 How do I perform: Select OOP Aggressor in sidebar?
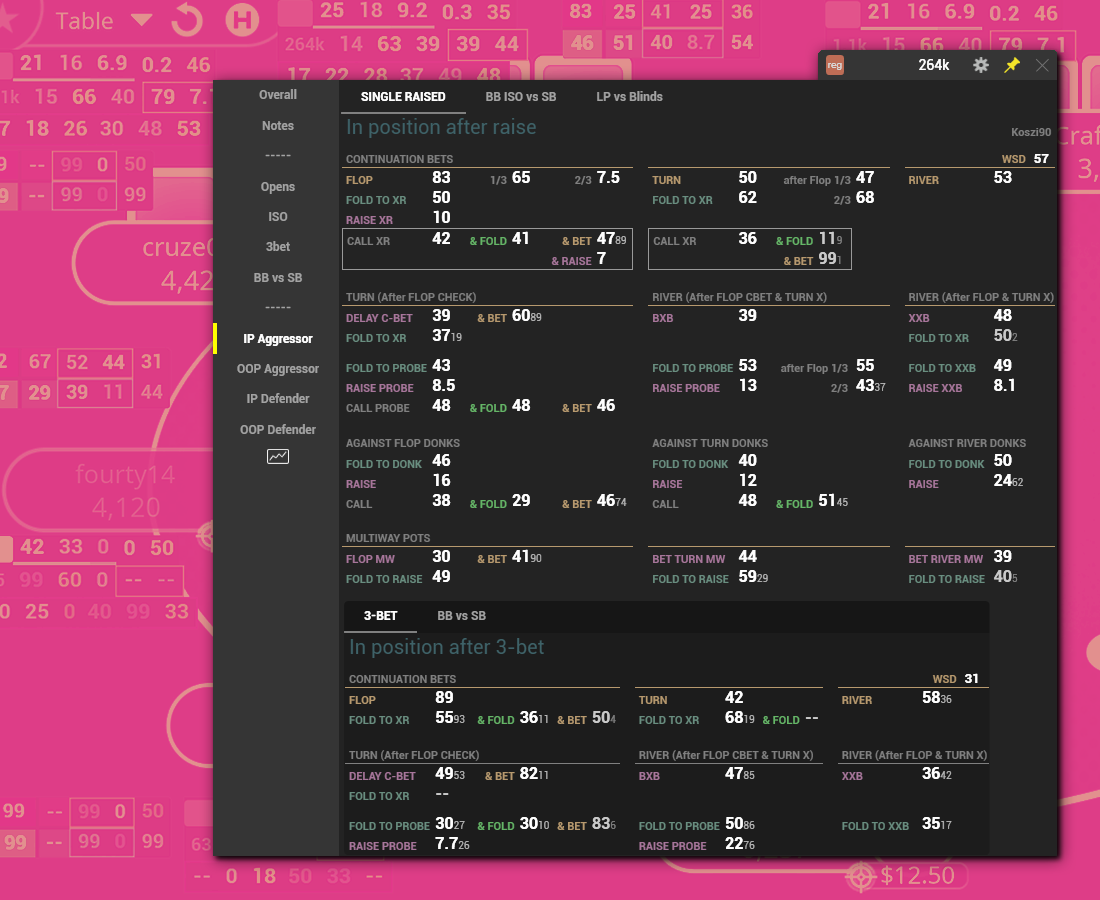278,369
